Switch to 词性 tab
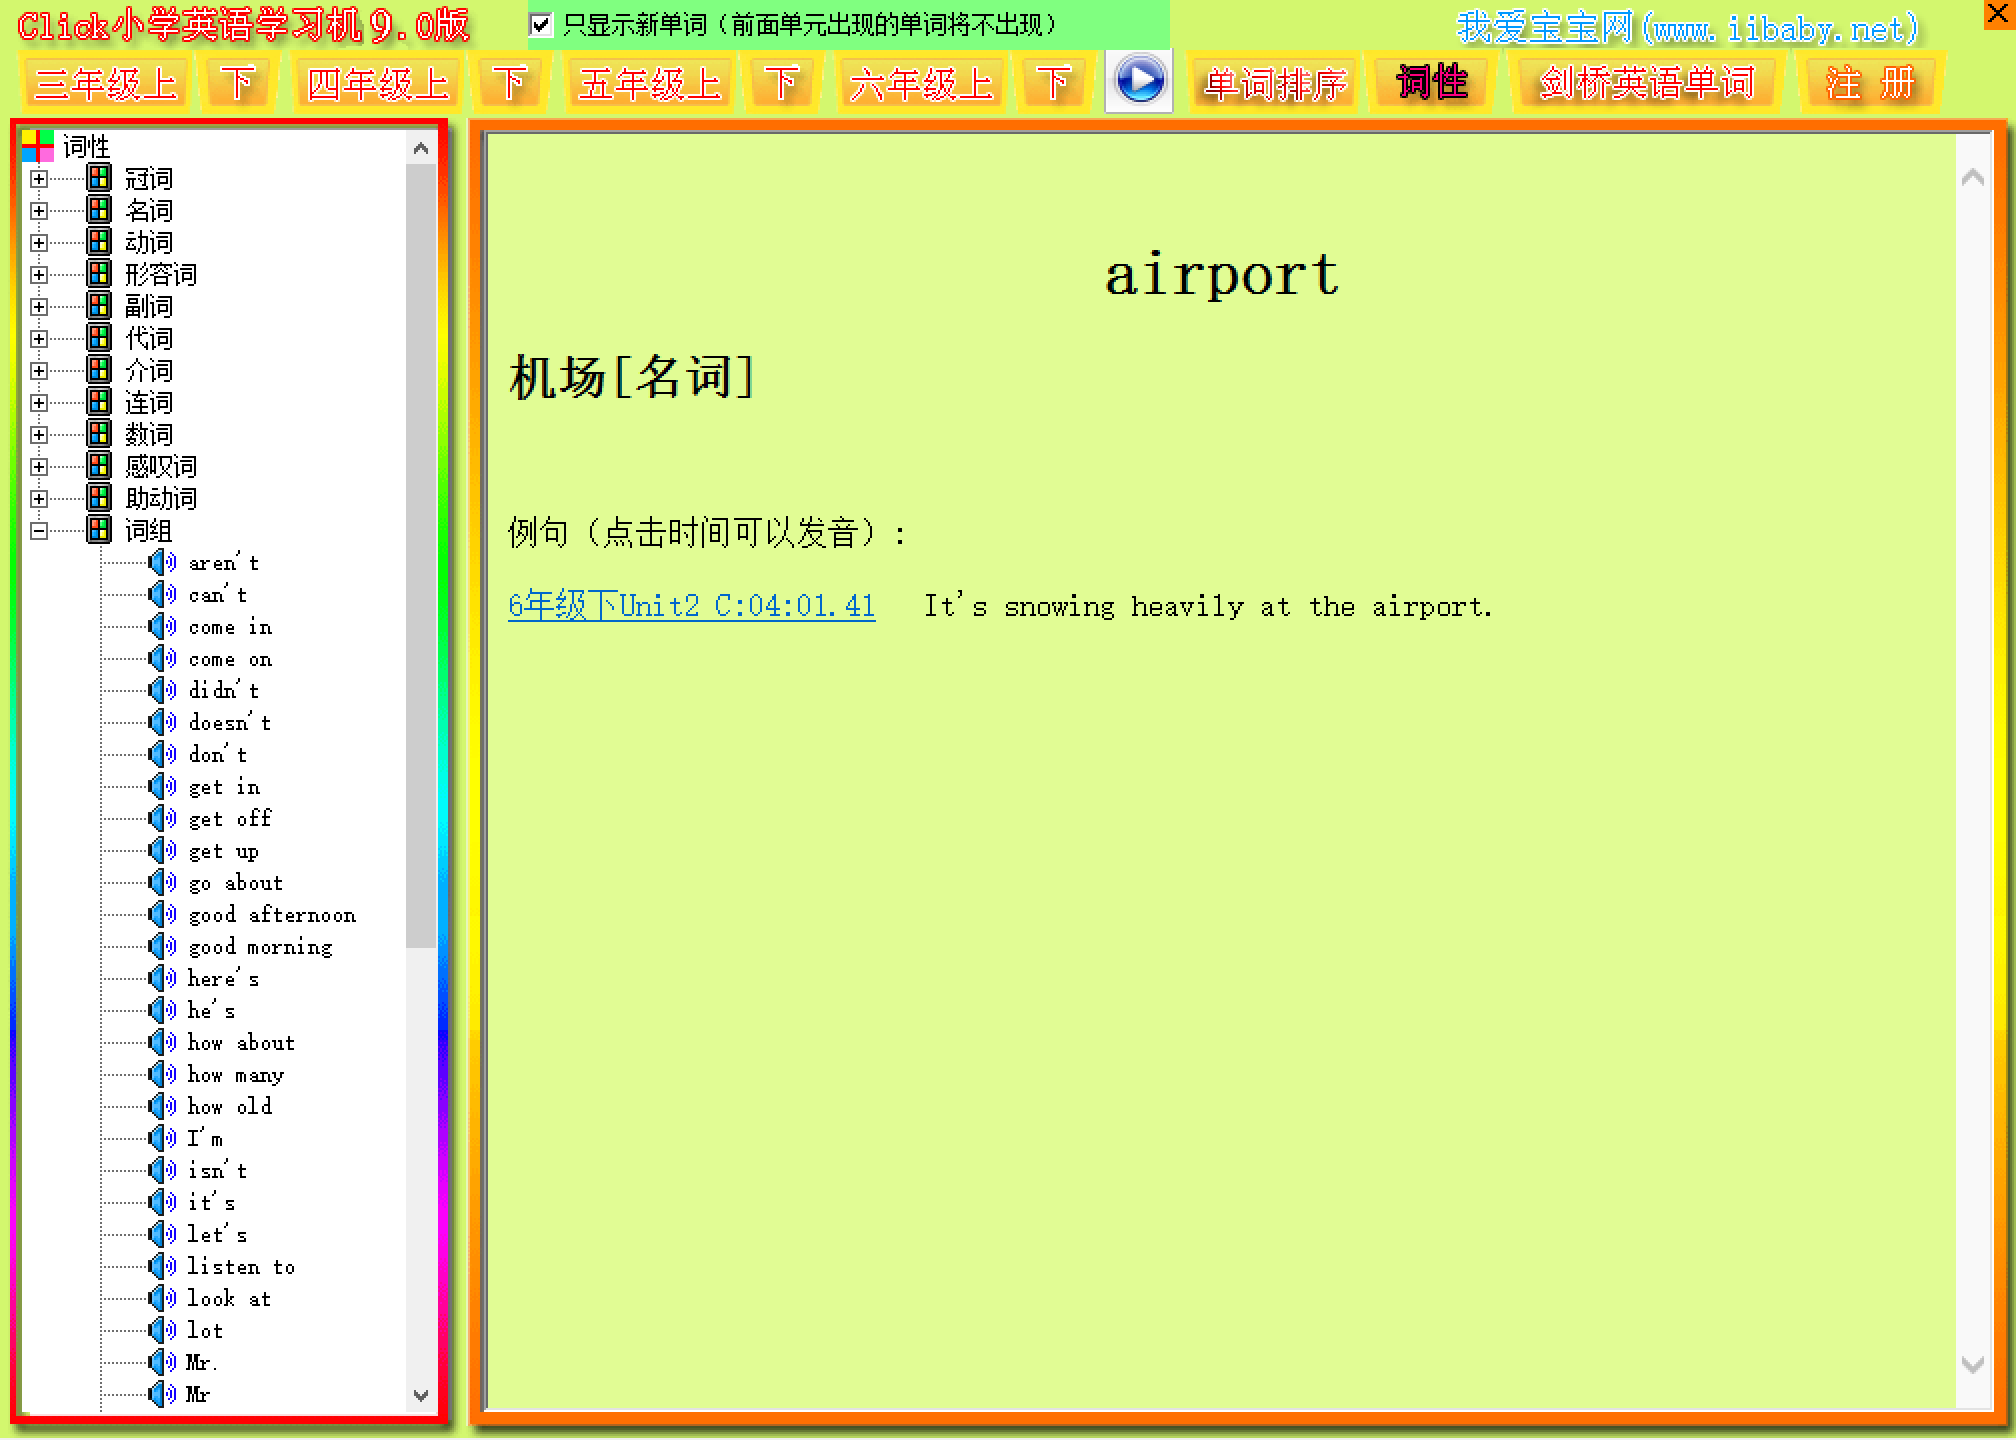The image size is (2016, 1440). pyautogui.click(x=1432, y=83)
